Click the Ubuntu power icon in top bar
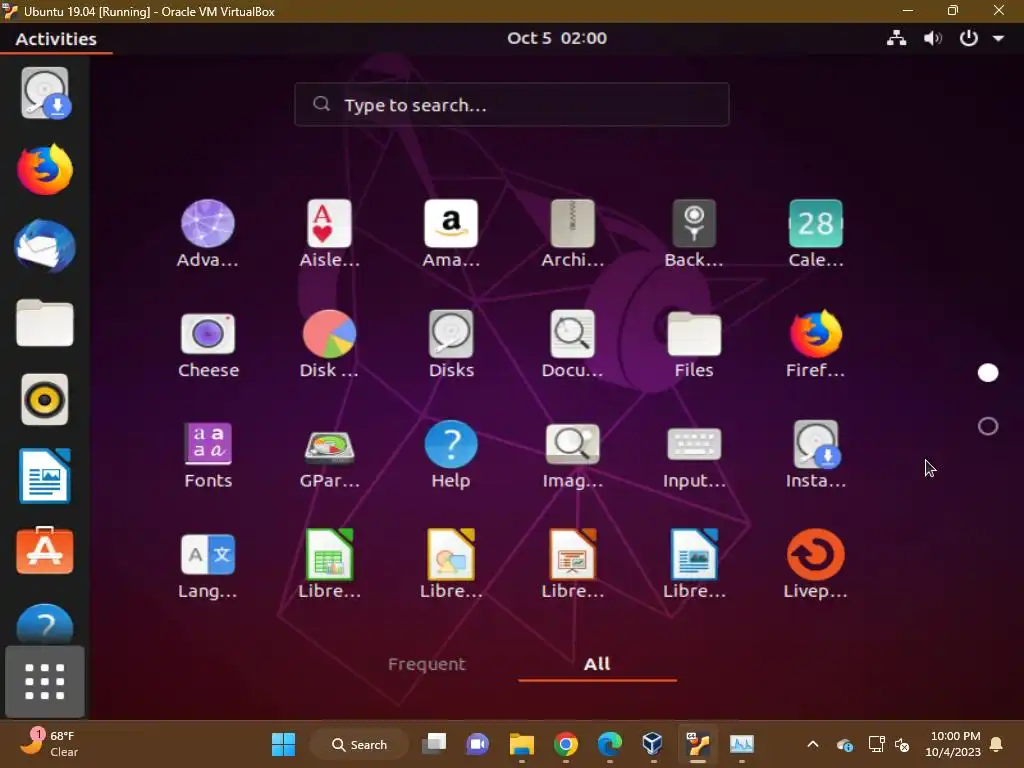 pyautogui.click(x=968, y=39)
